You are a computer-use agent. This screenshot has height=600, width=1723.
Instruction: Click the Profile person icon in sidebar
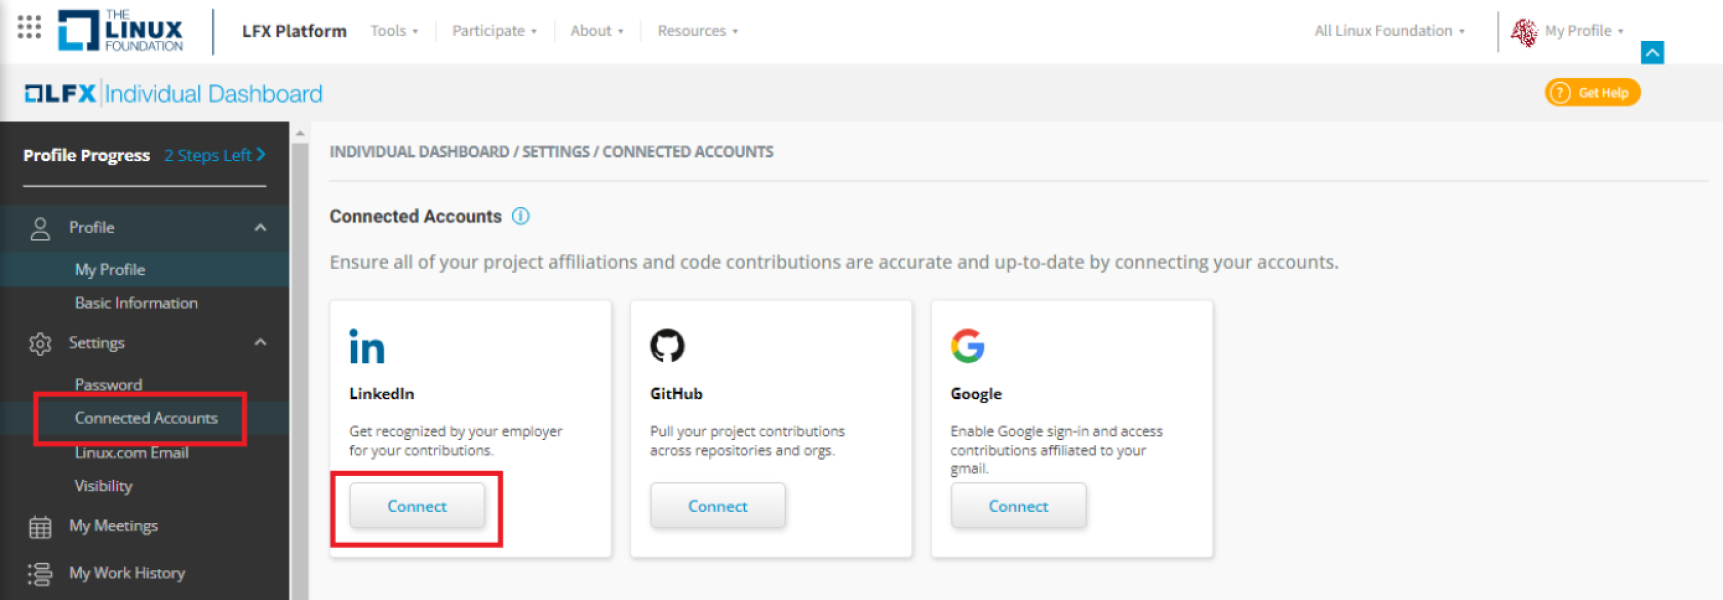click(40, 229)
